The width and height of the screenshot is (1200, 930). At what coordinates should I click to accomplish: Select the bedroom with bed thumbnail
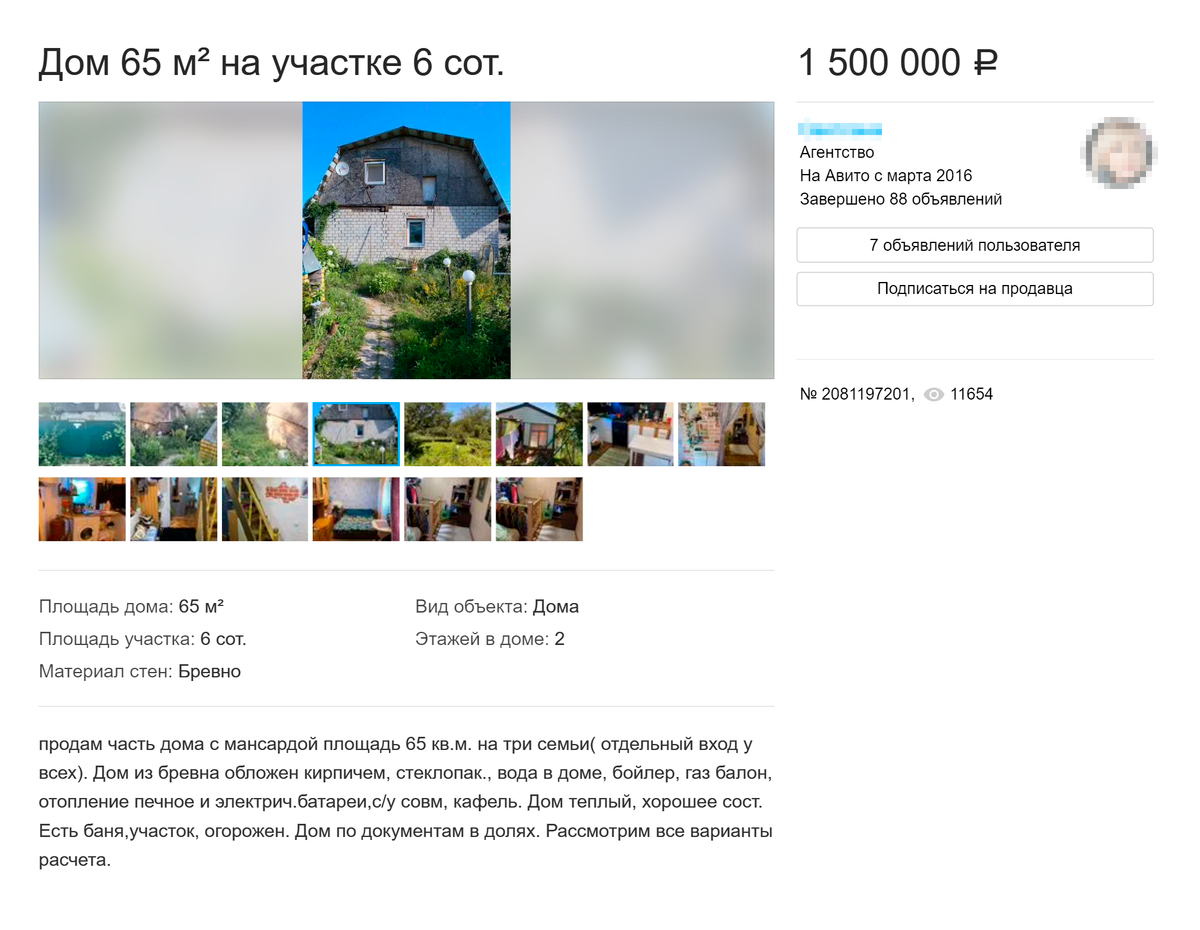tap(356, 509)
